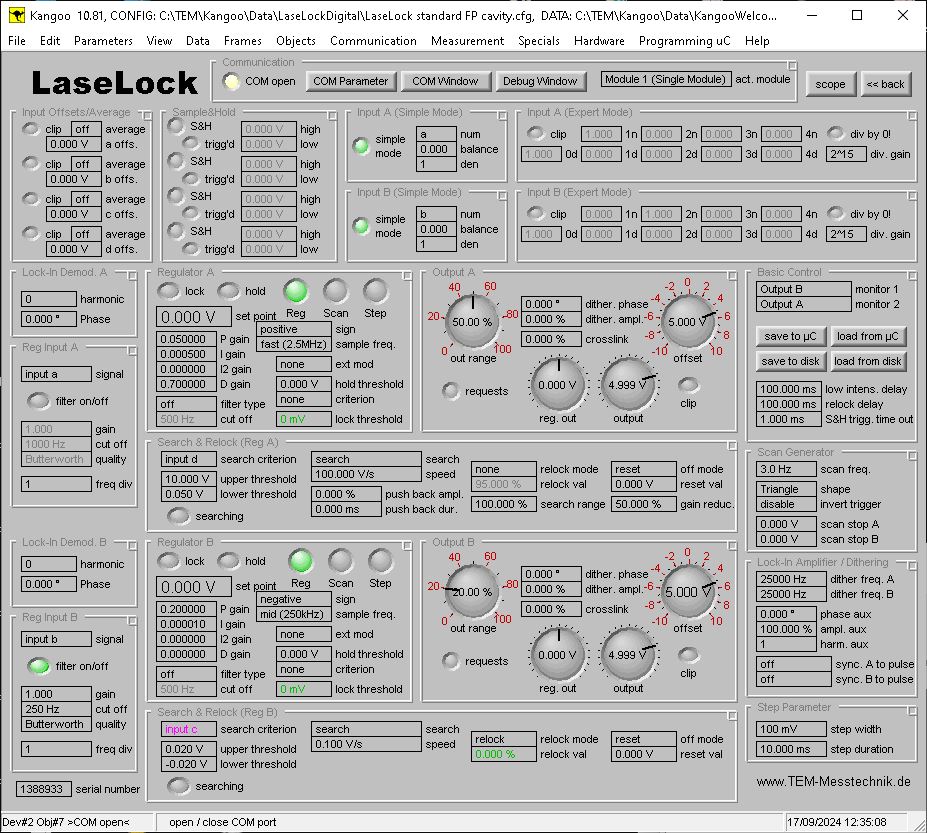Image resolution: width=927 pixels, height=833 pixels.
Task: Toggle Input A simple mode
Action: [x=361, y=147]
